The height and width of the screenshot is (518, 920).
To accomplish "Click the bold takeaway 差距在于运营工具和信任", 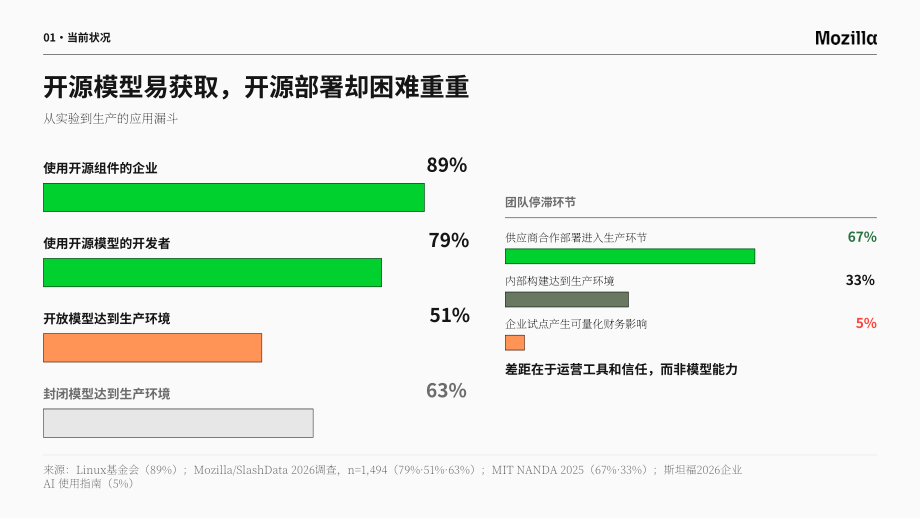I will point(621,370).
